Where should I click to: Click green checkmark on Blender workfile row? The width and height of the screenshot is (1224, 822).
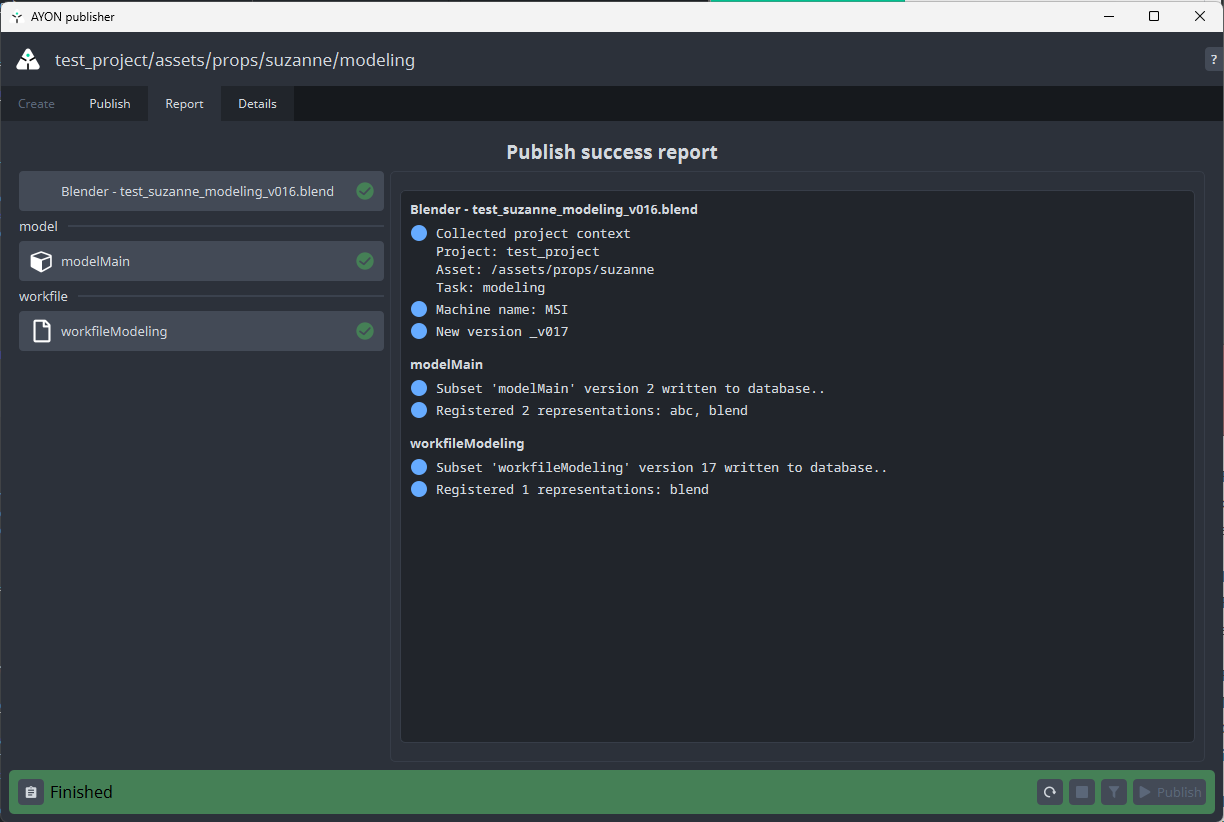[365, 191]
